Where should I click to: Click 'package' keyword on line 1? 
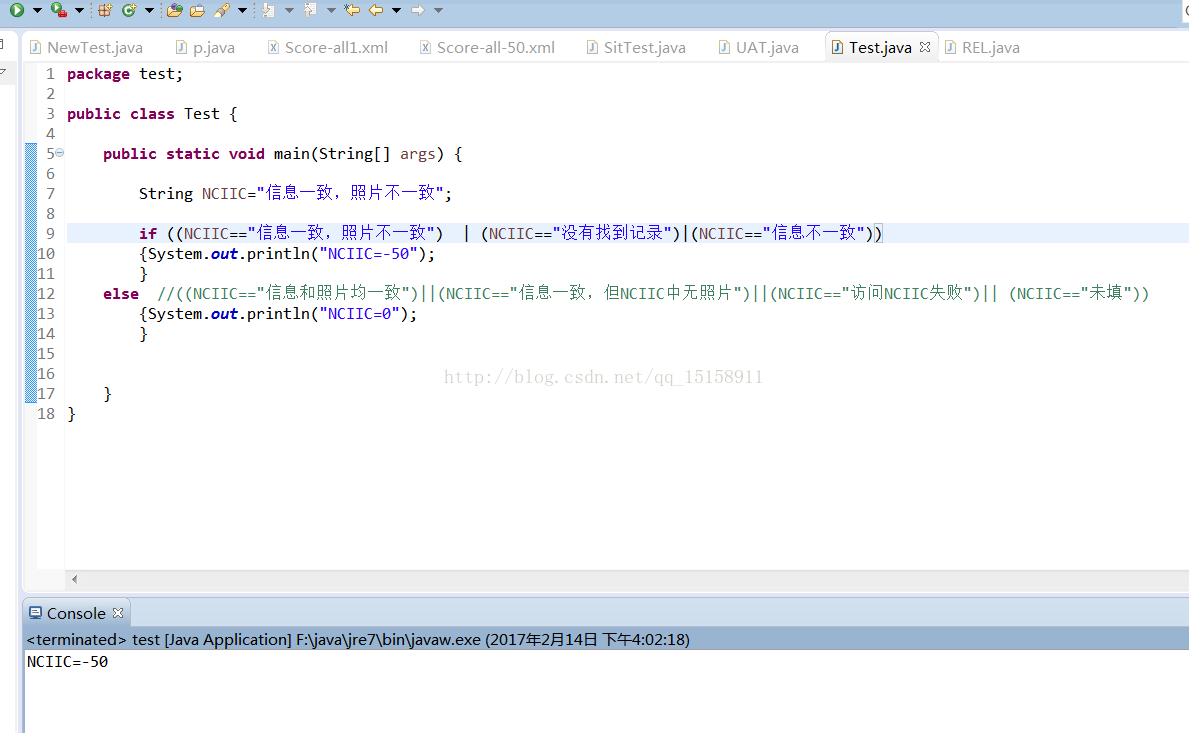point(99,74)
